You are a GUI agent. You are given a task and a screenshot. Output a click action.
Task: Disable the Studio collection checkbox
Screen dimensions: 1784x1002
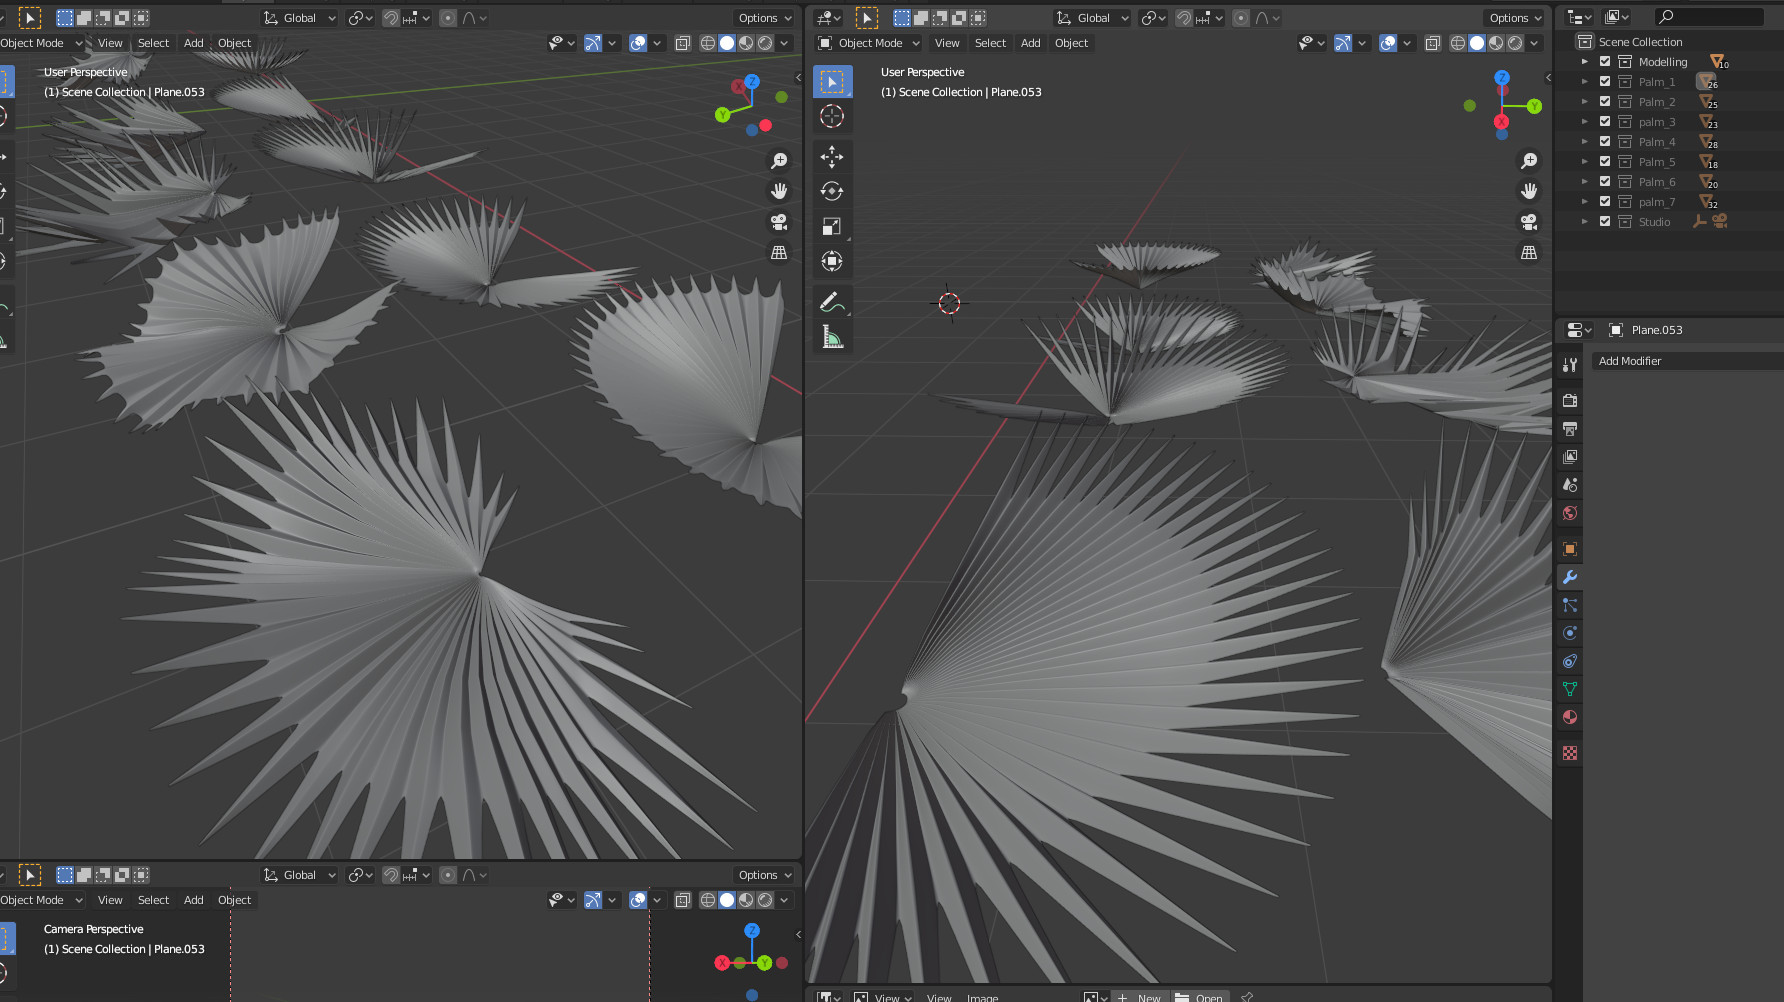pyautogui.click(x=1605, y=222)
